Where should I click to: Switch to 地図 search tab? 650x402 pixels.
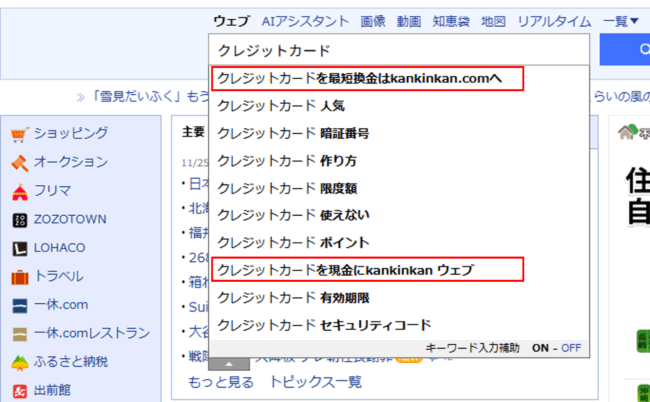pos(493,21)
